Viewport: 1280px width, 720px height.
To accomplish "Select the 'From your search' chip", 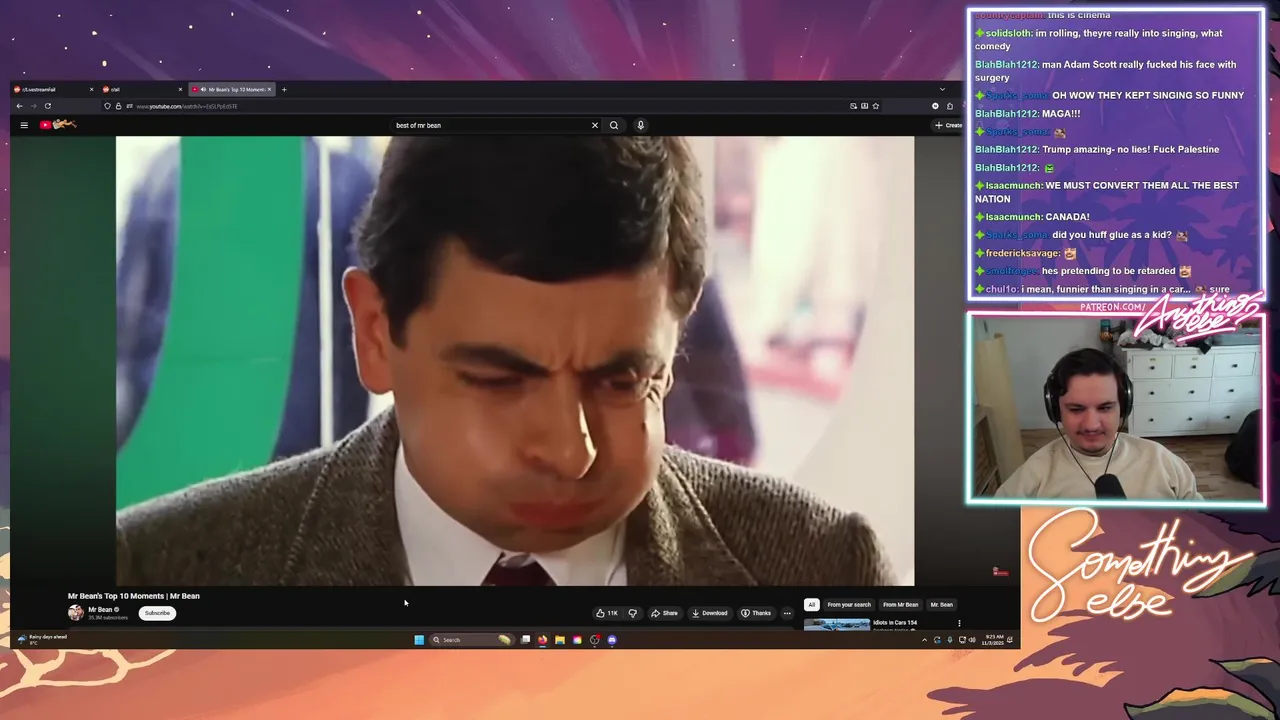I will (849, 604).
